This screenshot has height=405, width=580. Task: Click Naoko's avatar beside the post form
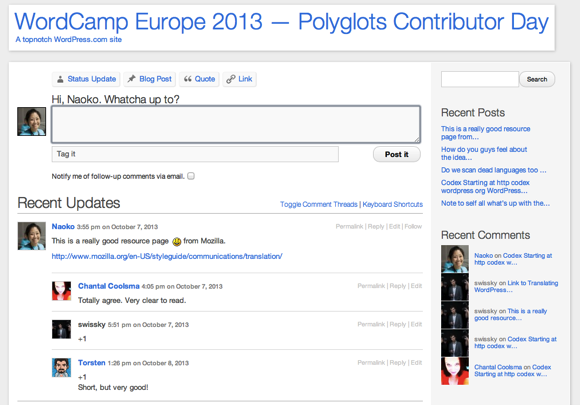coord(31,121)
